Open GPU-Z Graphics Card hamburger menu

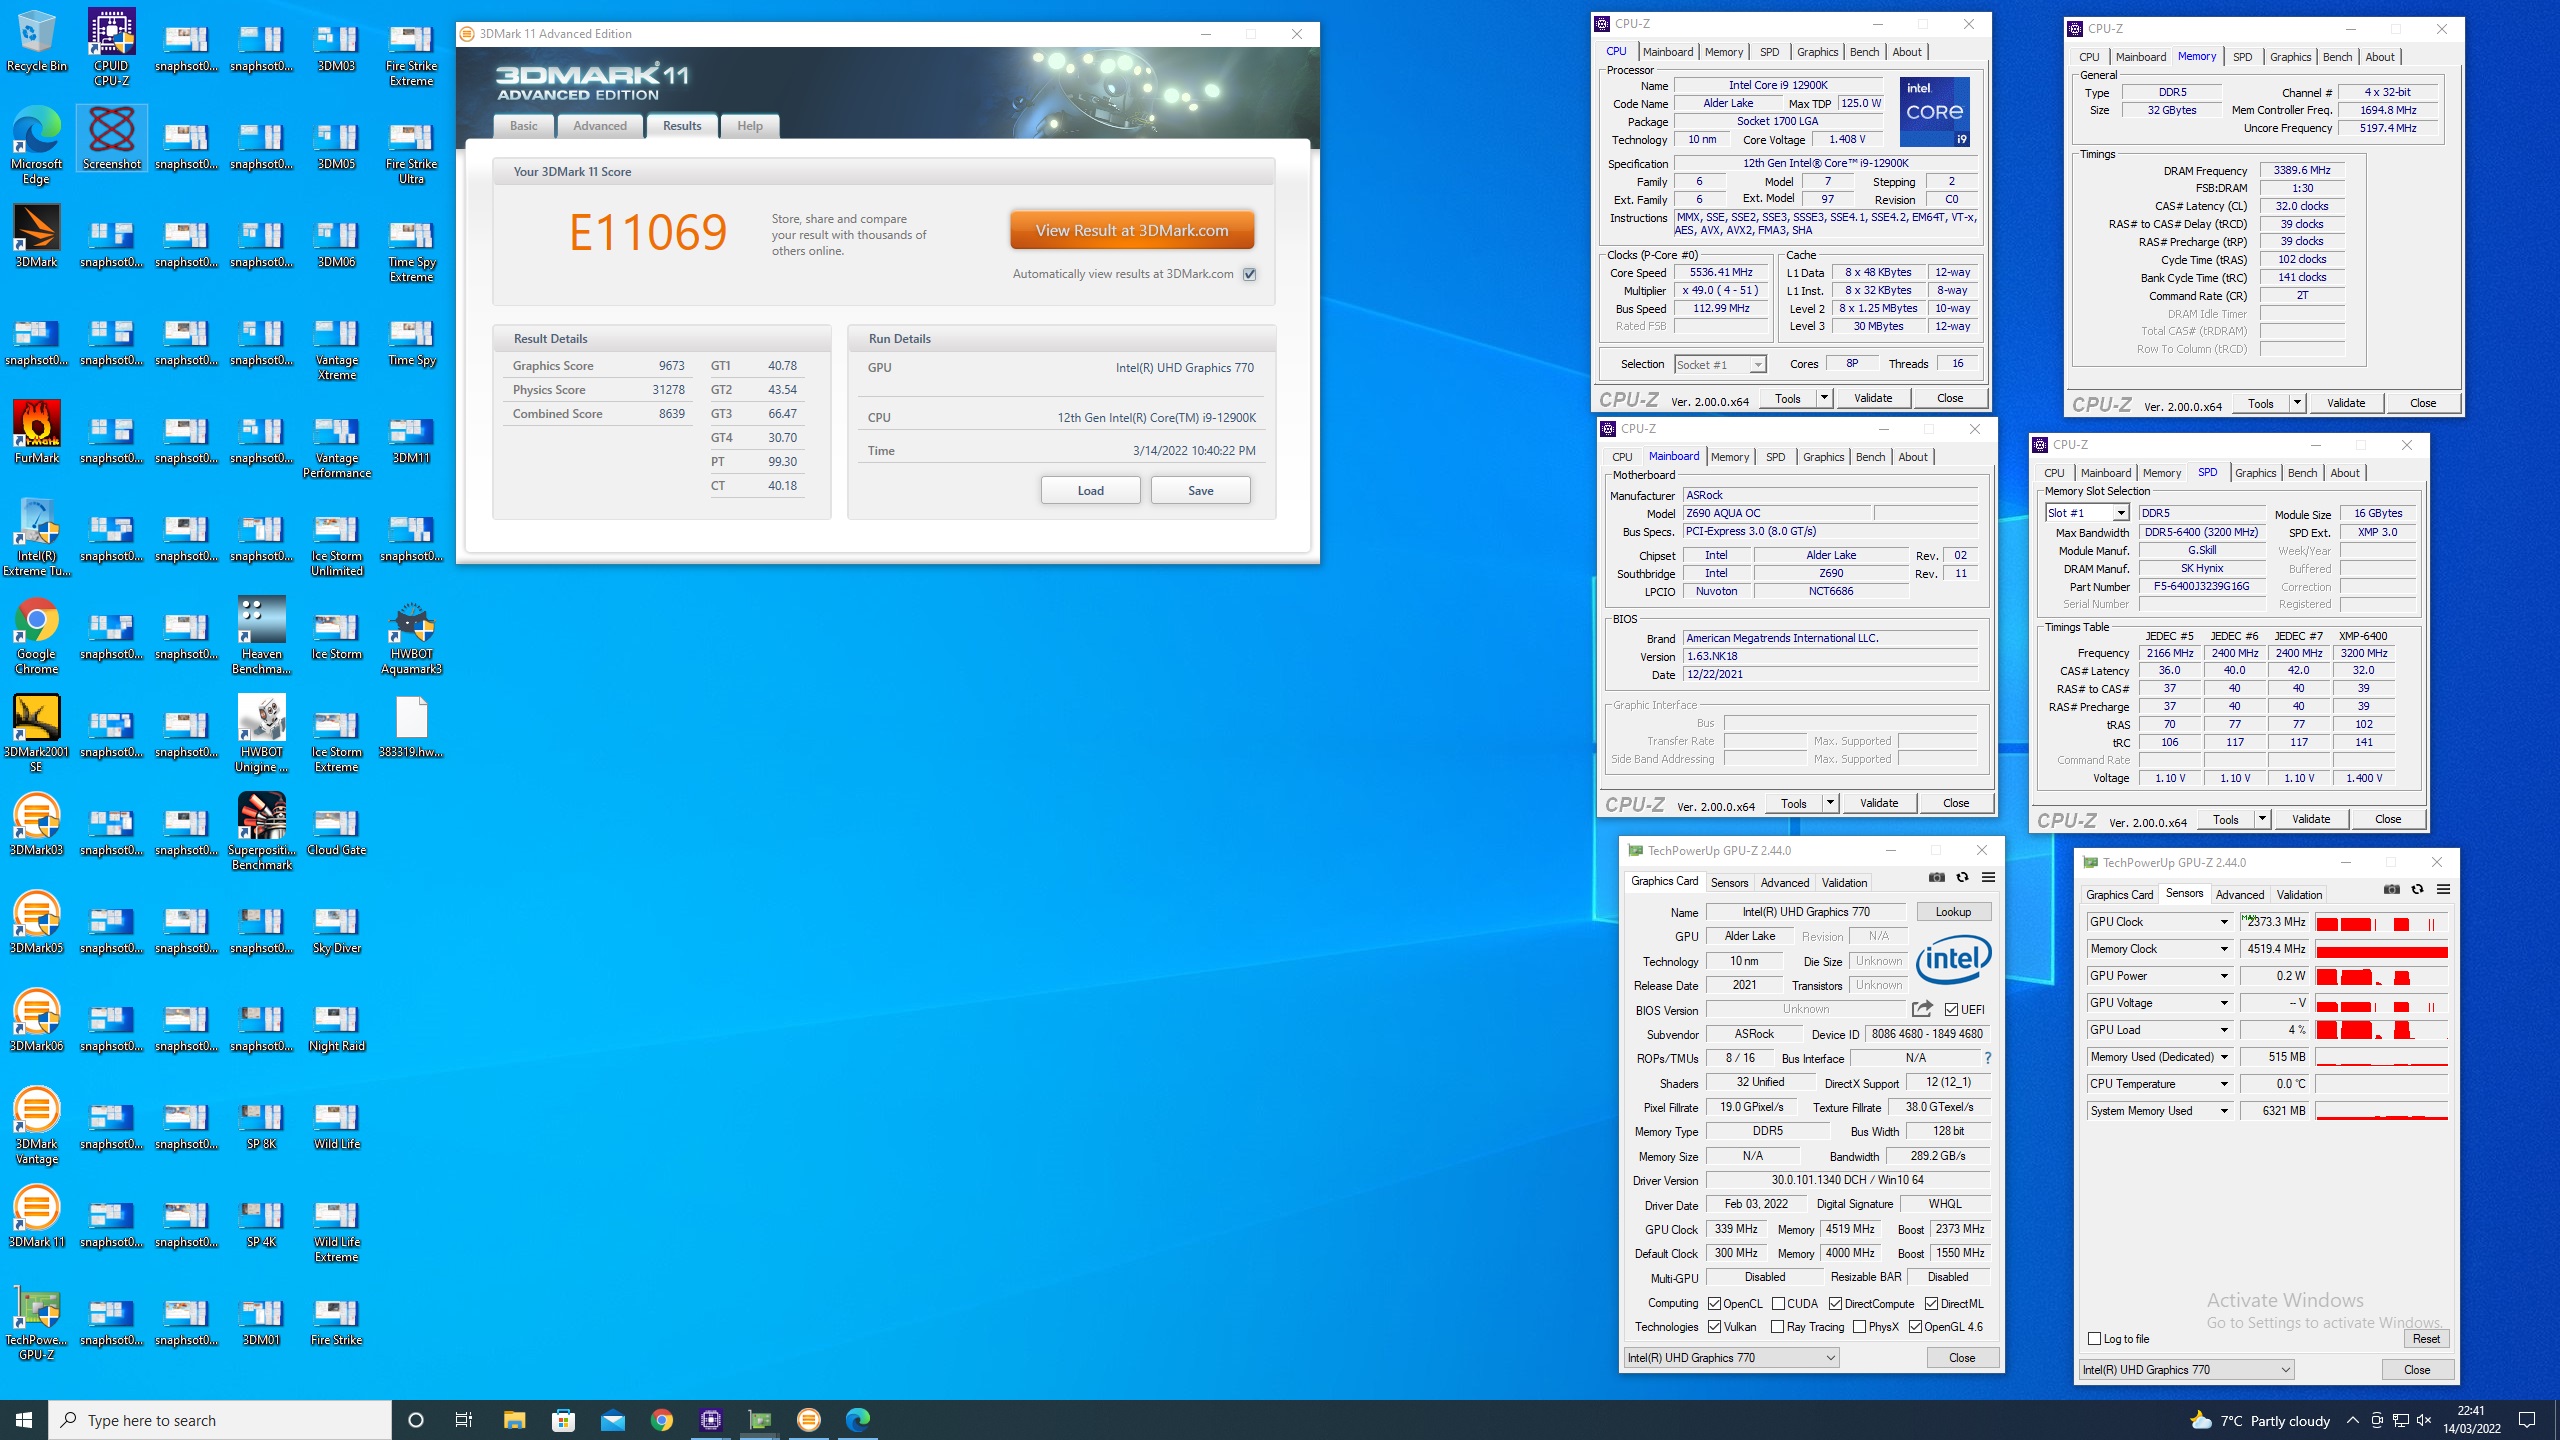1988,877
